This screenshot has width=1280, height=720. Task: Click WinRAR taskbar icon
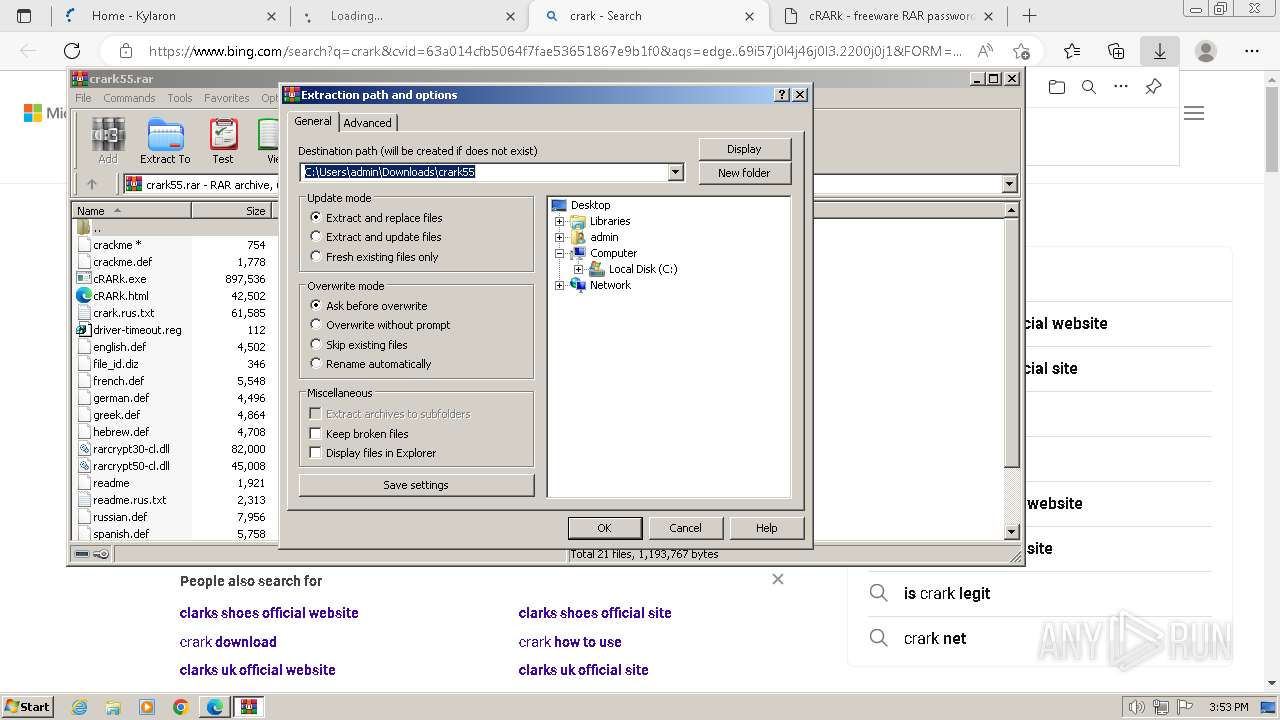coord(248,707)
